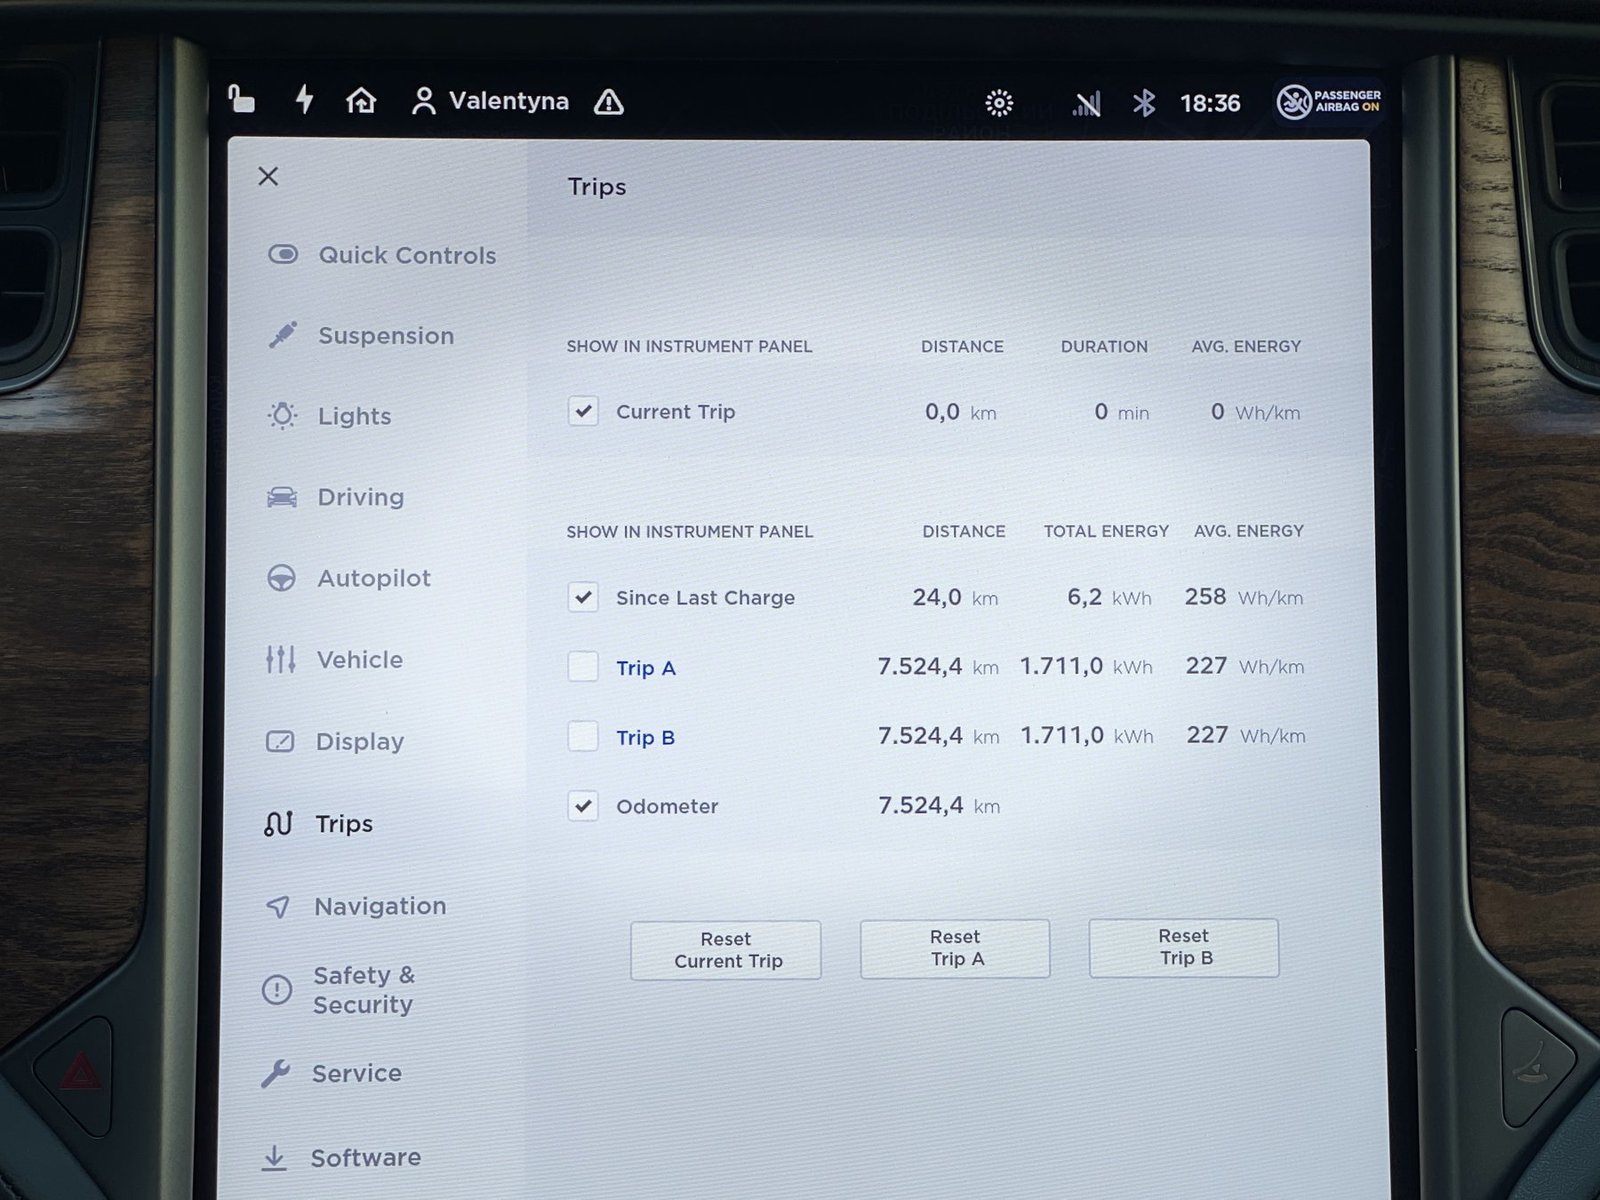
Task: Tap the passenger airbag status indicator
Action: (x=1328, y=102)
